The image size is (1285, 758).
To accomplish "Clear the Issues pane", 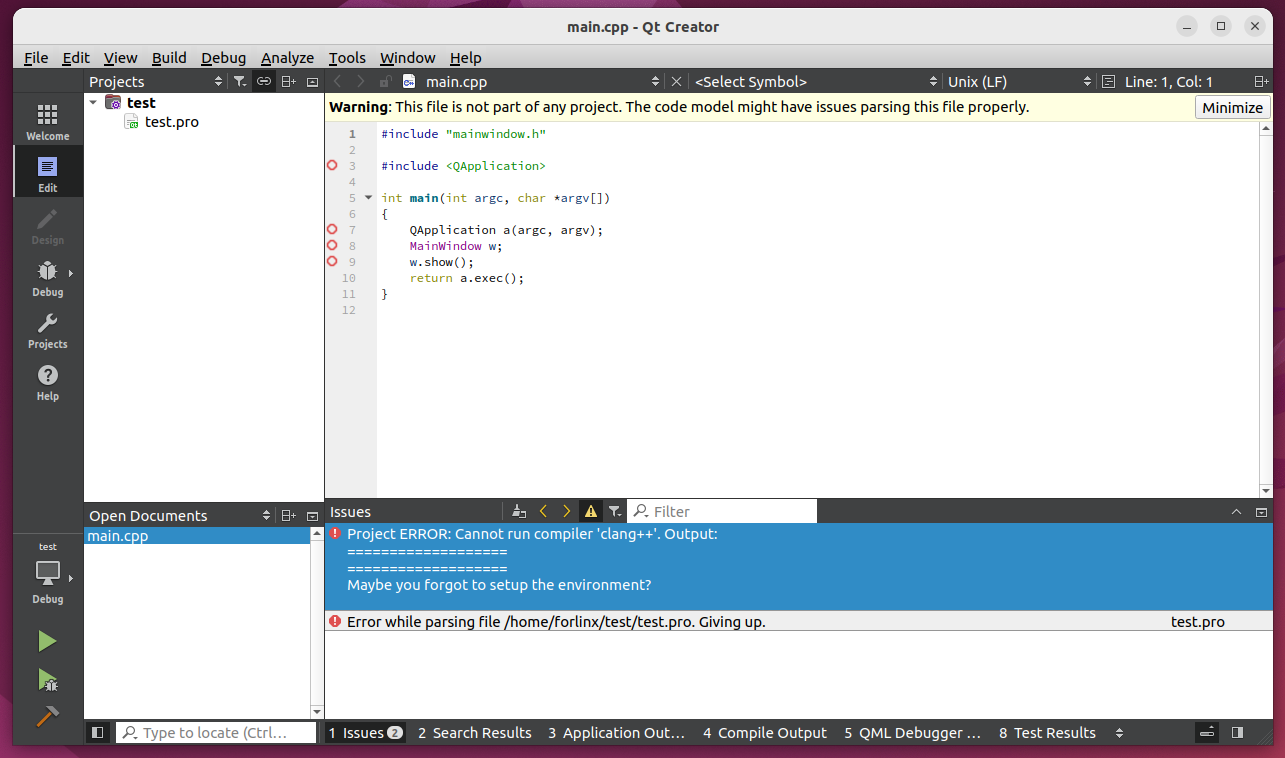I will pos(519,511).
